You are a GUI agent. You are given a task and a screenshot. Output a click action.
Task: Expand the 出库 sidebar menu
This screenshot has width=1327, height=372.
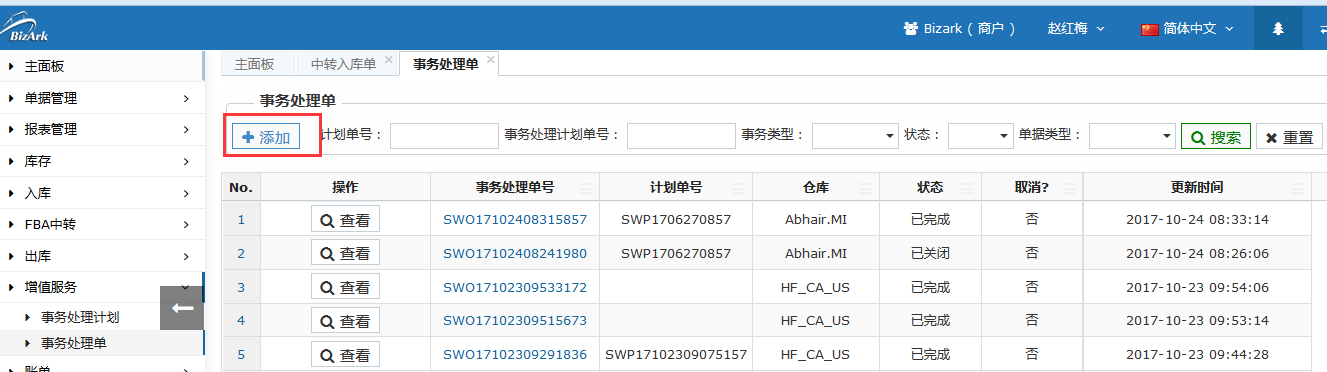(x=101, y=256)
